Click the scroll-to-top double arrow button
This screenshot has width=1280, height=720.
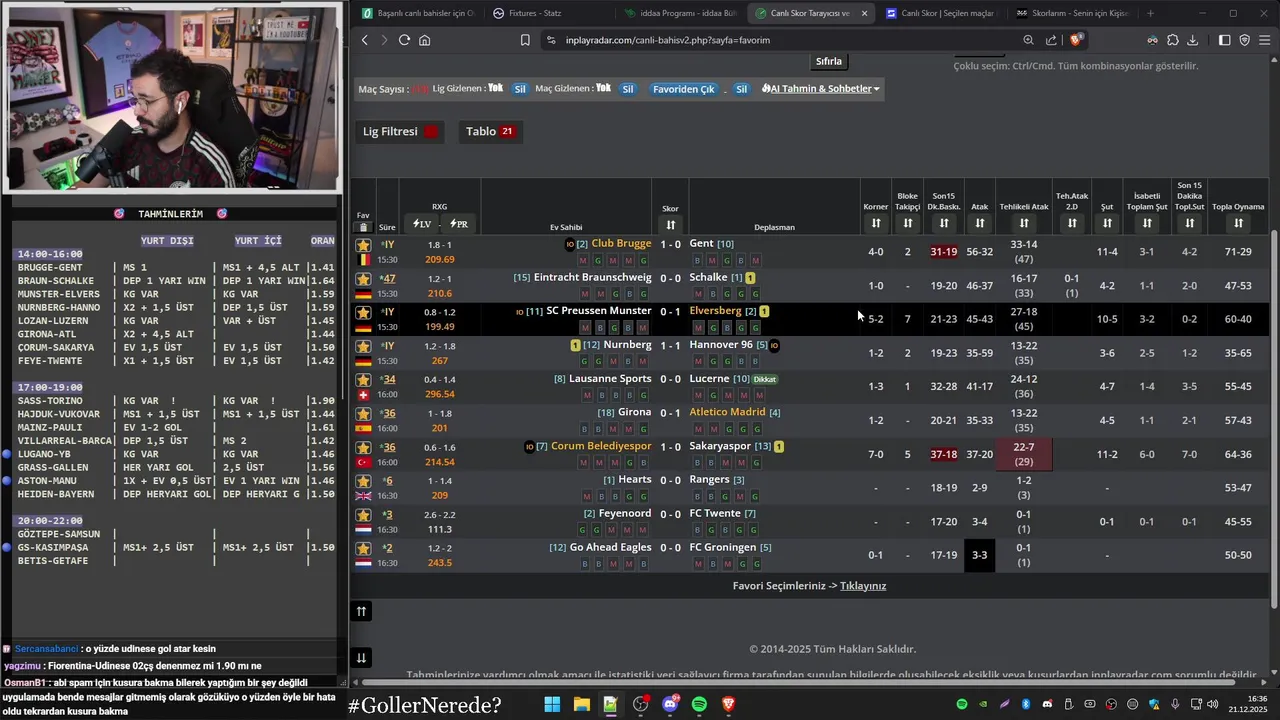(361, 611)
